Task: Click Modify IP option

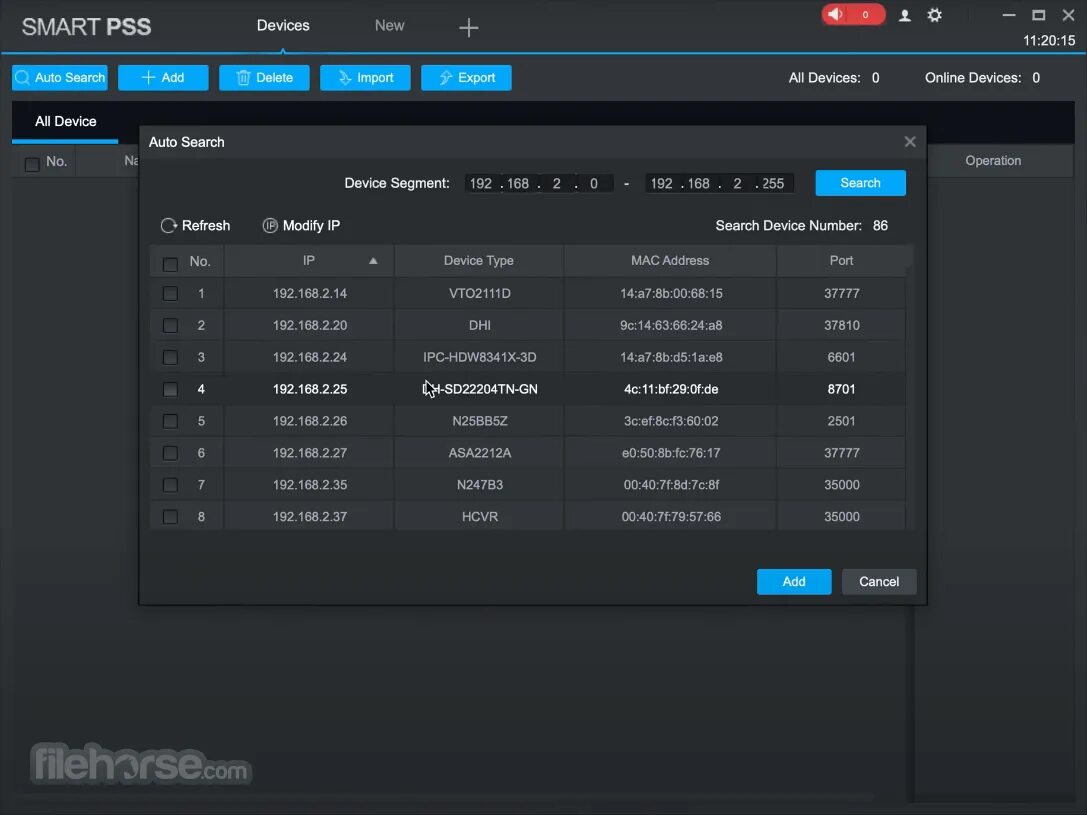Action: tap(302, 226)
